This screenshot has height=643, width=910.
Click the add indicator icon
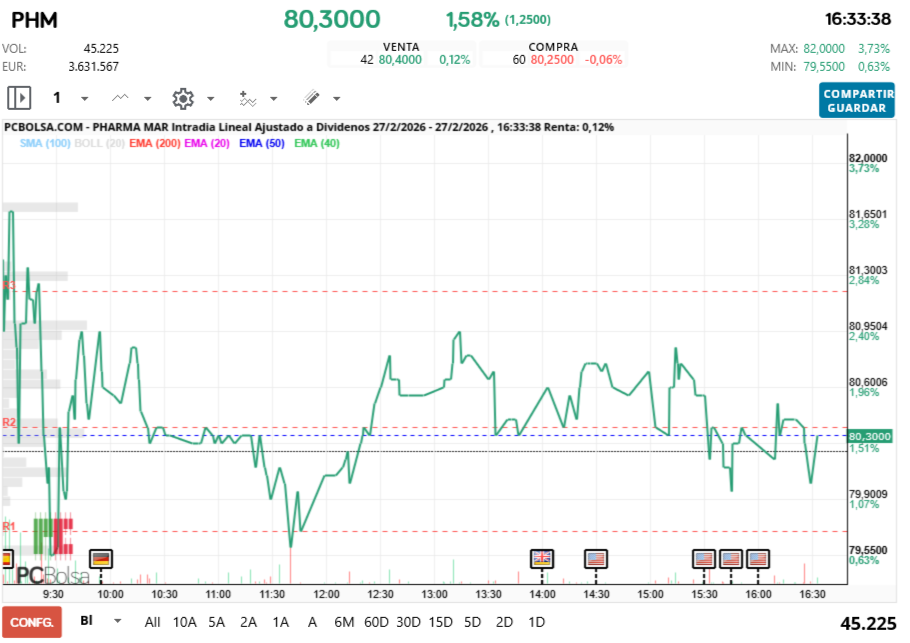coord(247,98)
